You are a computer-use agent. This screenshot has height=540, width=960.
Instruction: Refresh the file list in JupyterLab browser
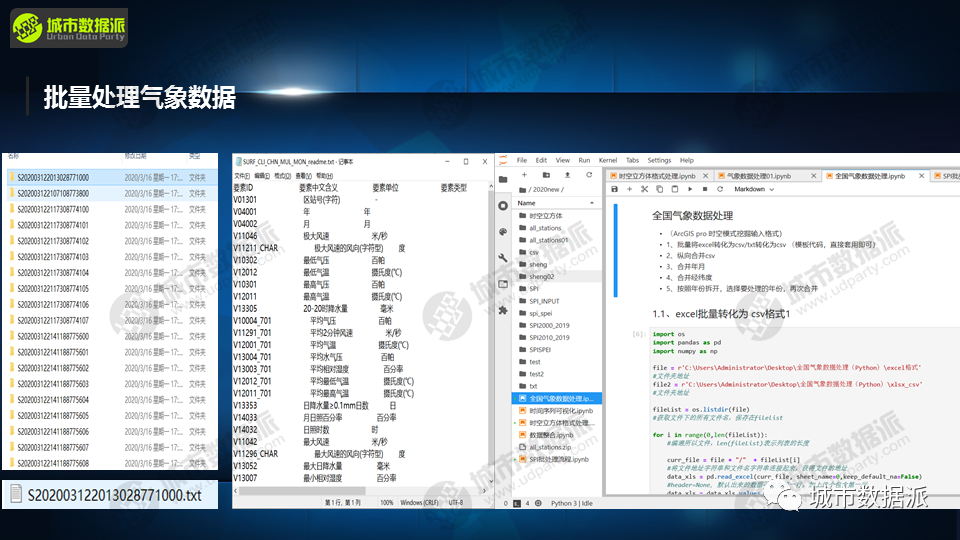(x=589, y=175)
